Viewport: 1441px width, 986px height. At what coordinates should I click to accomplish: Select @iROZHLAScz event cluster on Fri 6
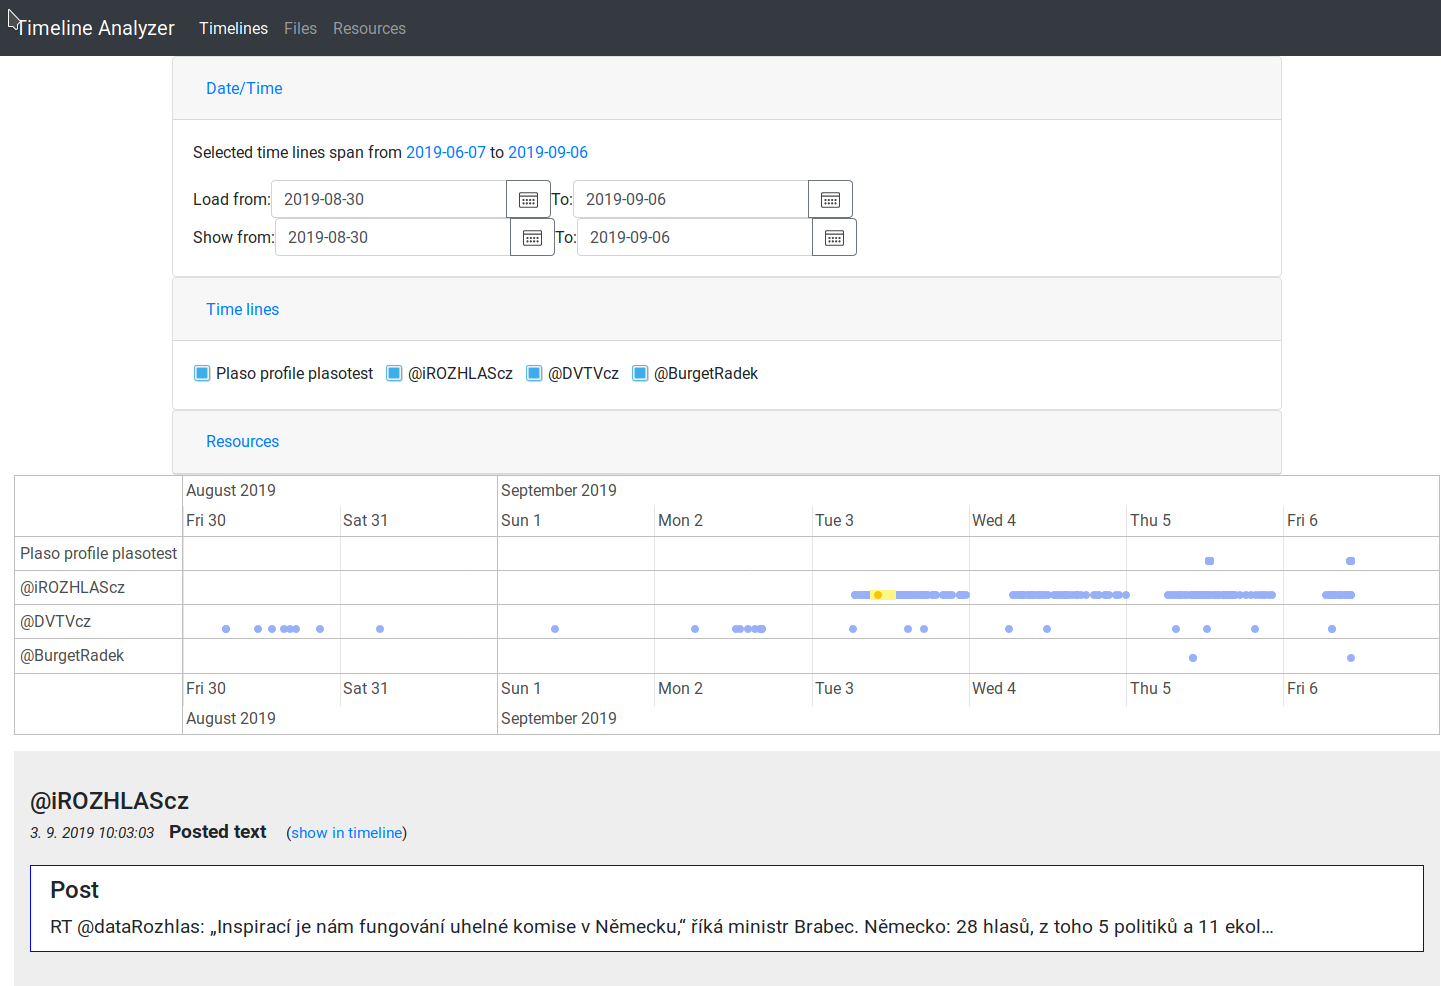pos(1338,595)
